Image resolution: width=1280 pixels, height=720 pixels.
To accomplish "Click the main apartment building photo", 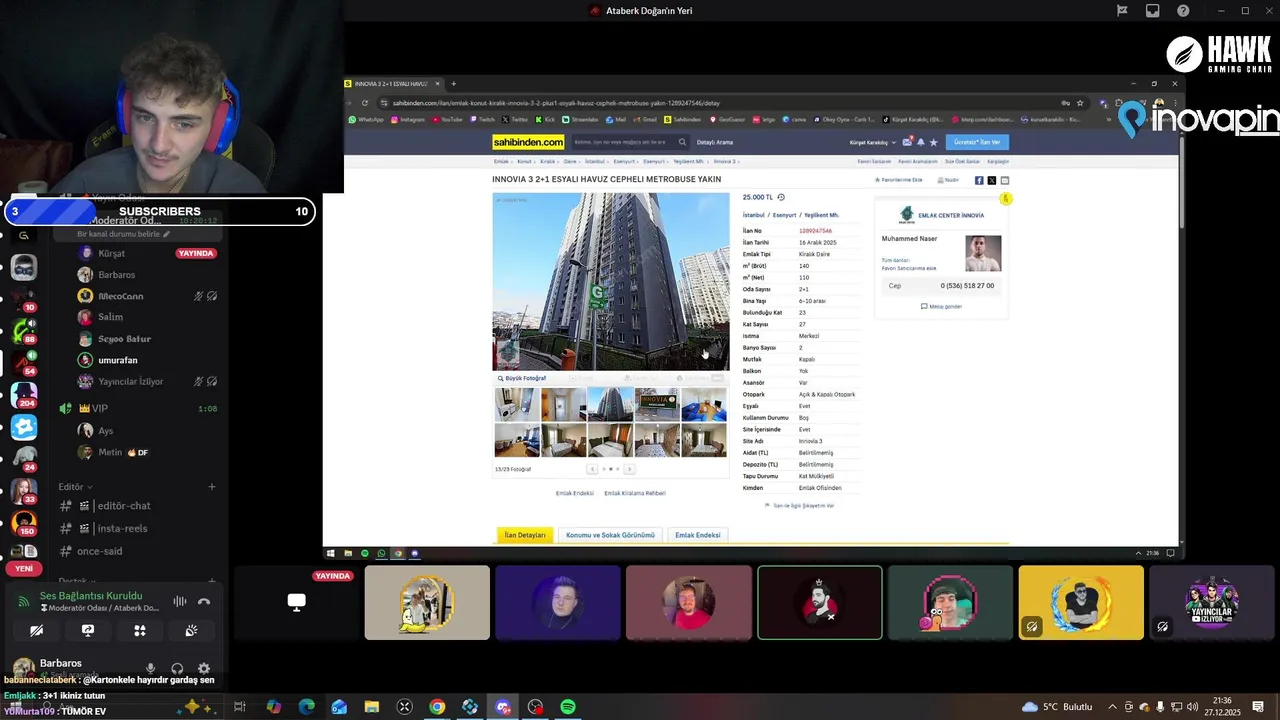I will point(611,281).
